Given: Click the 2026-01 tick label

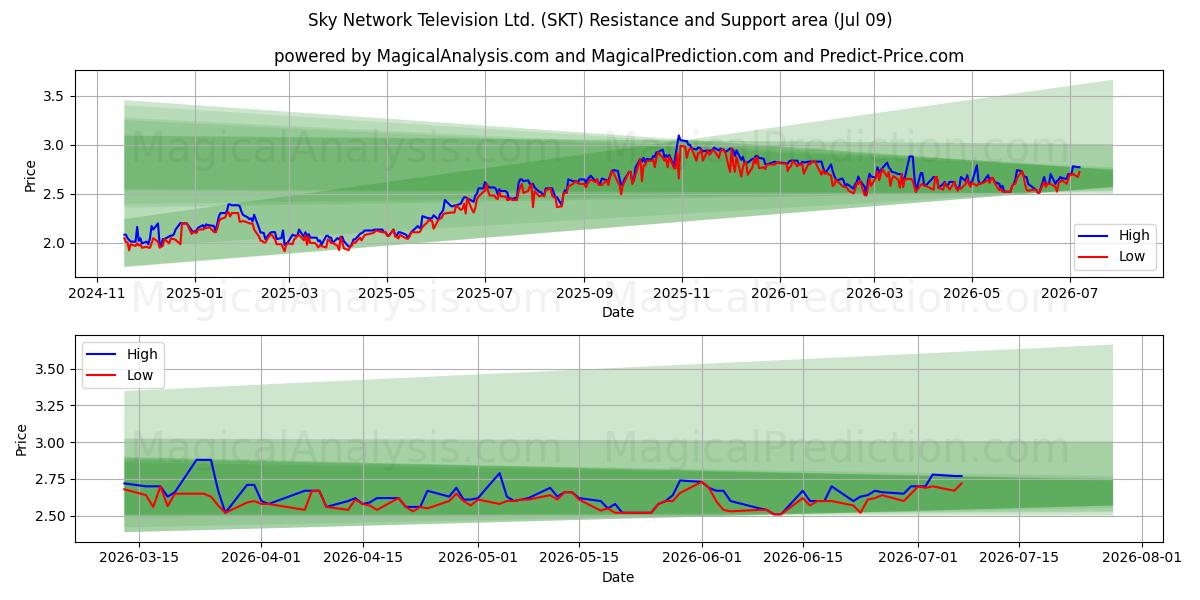Looking at the screenshot, I should pos(780,293).
